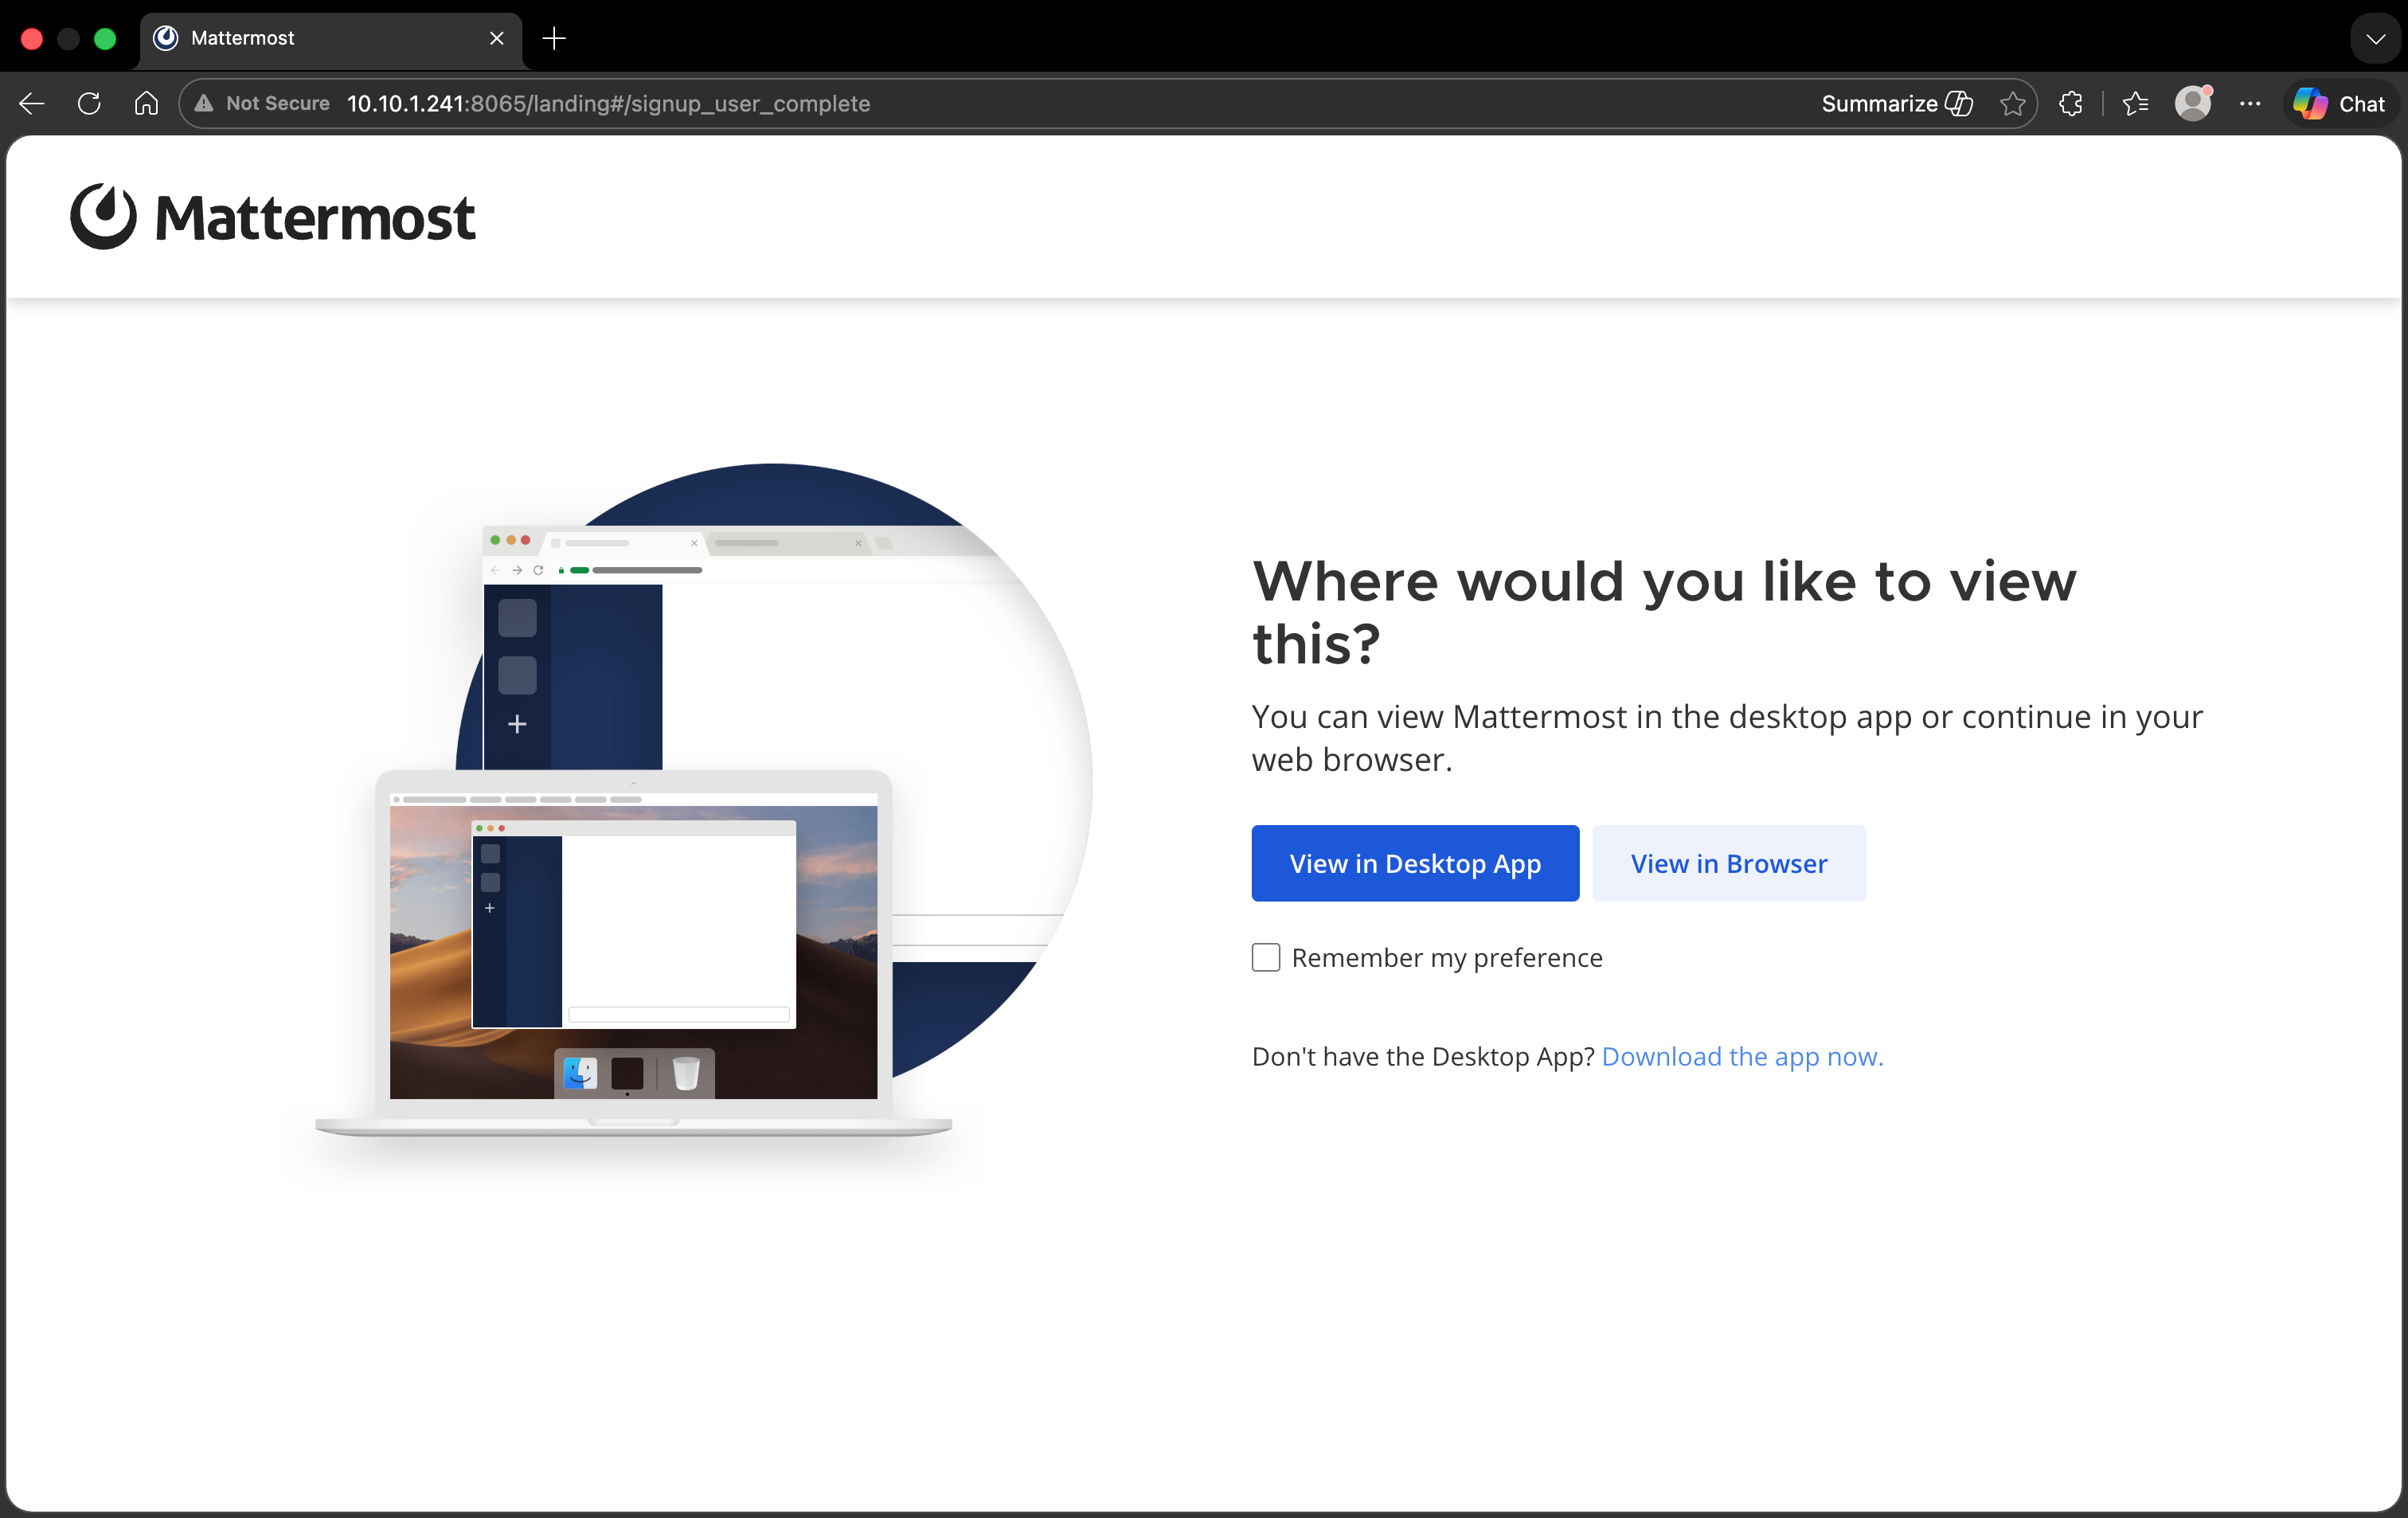Screen dimensions: 2408x1518
Task: Open a new tab with plus icon
Action: tap(554, 38)
